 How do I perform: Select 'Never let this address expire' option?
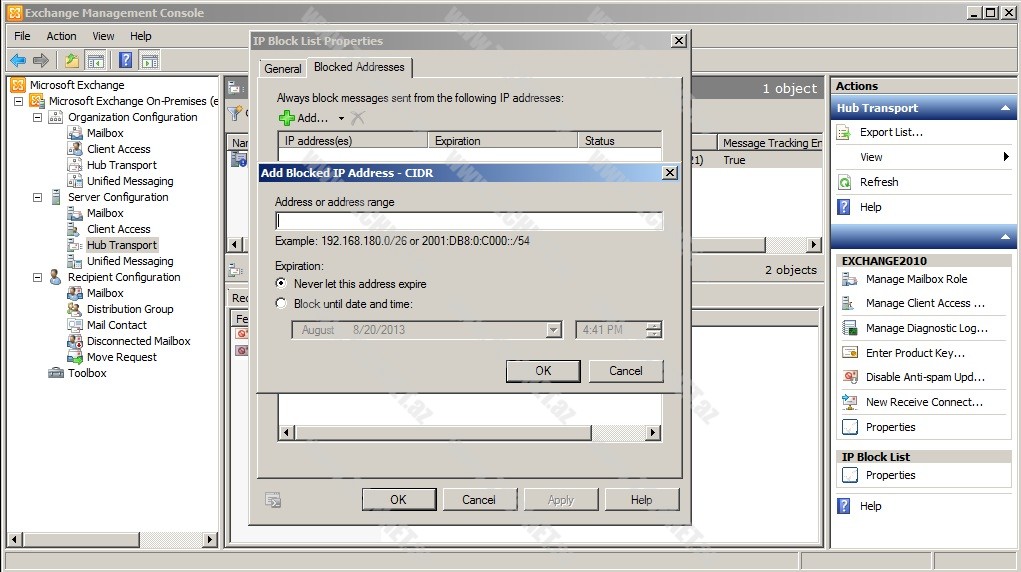[282, 284]
